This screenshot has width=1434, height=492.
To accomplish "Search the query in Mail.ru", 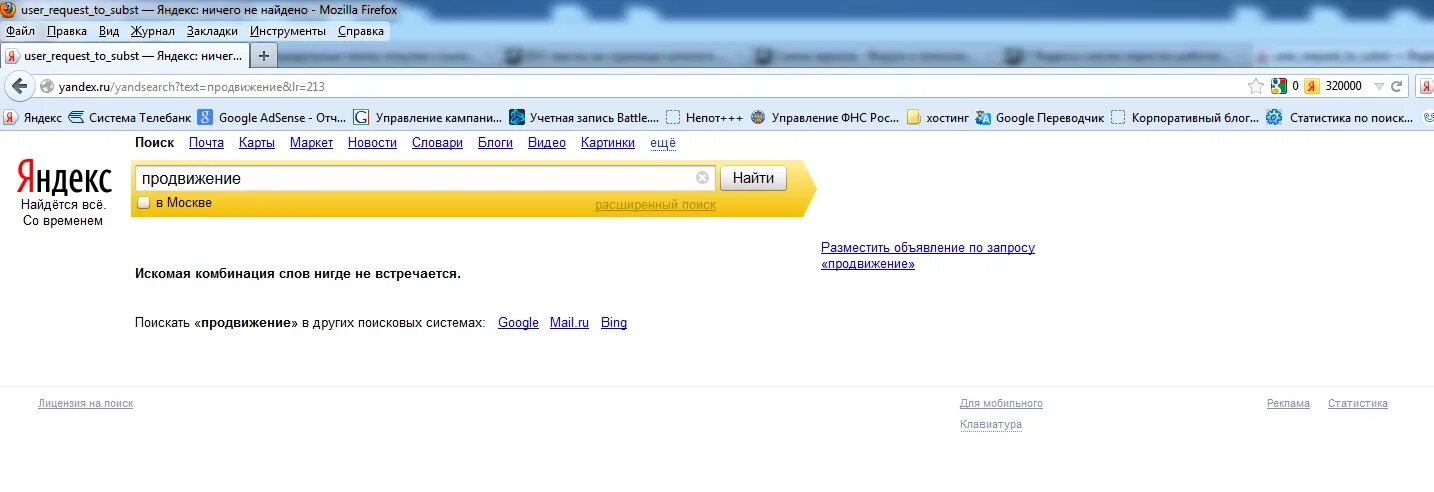I will click(x=569, y=323).
